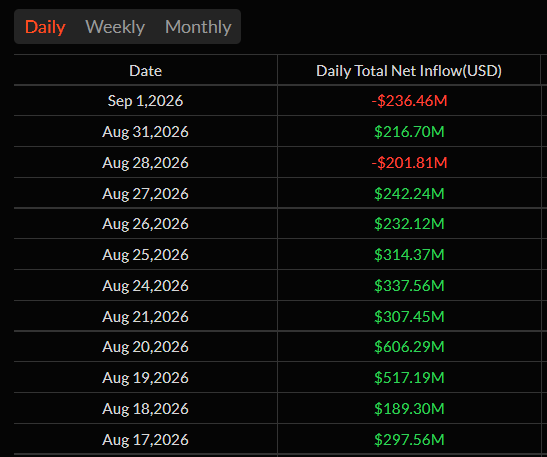The width and height of the screenshot is (547, 457).
Task: Select the Aug 24,2026 date cell
Action: (145, 286)
